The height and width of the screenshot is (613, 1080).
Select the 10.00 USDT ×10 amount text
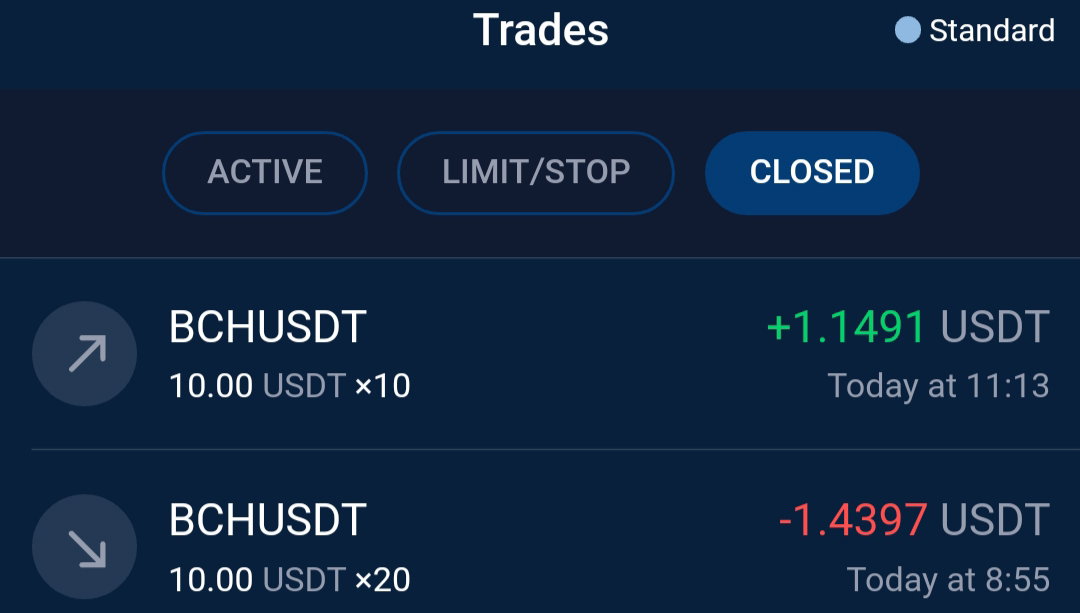point(290,386)
